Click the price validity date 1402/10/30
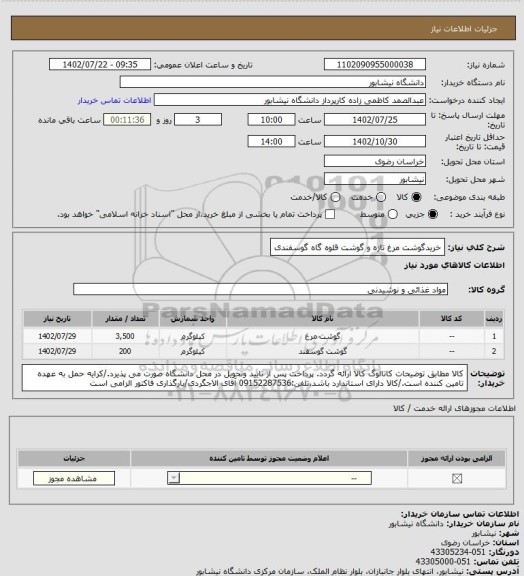 [375, 141]
